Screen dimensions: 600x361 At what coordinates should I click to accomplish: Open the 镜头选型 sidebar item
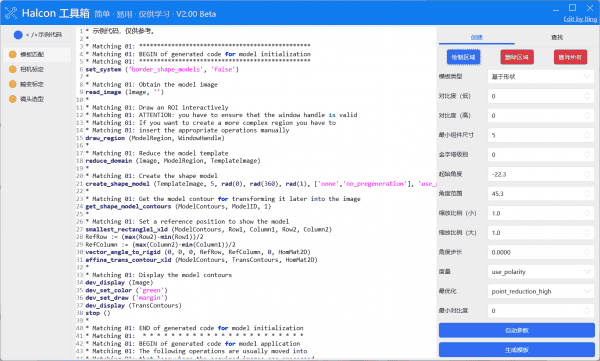pyautogui.click(x=38, y=99)
